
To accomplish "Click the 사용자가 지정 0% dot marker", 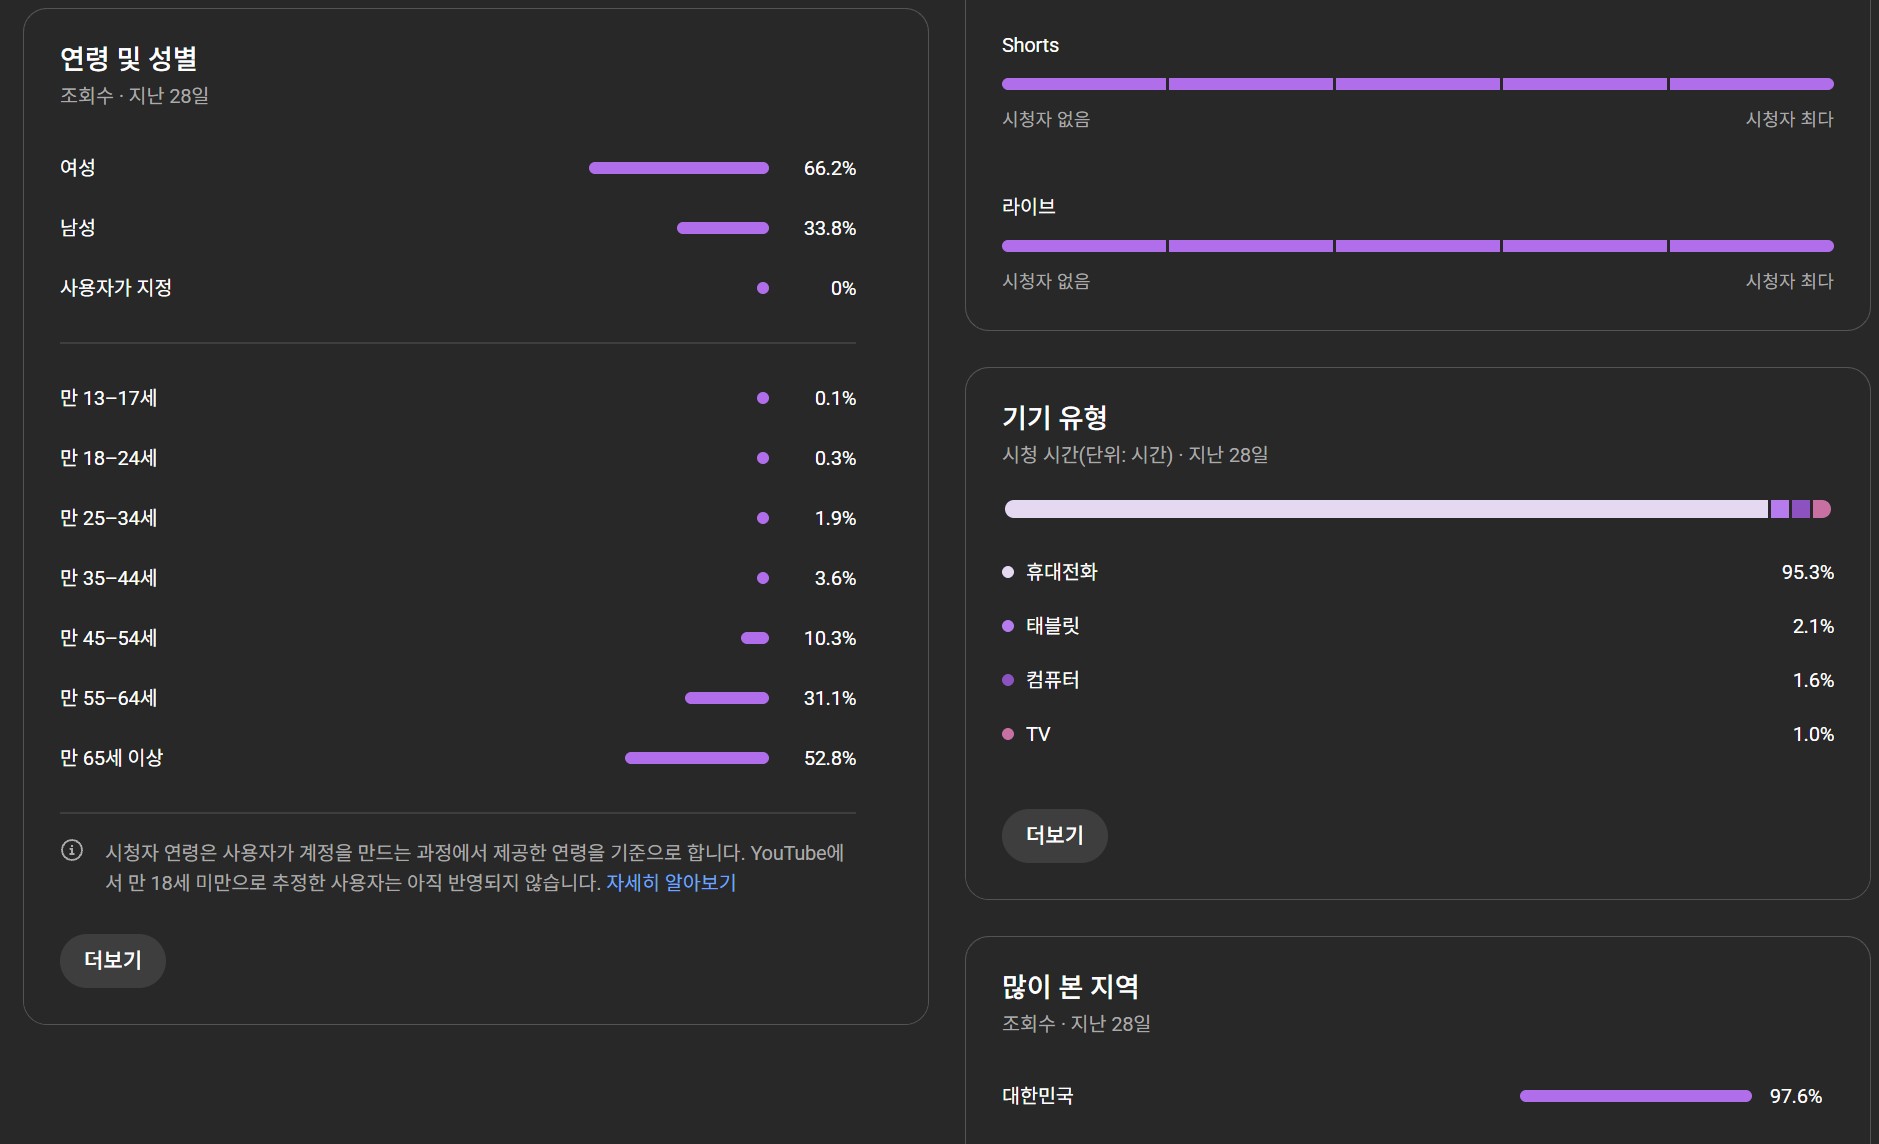I will [x=763, y=288].
